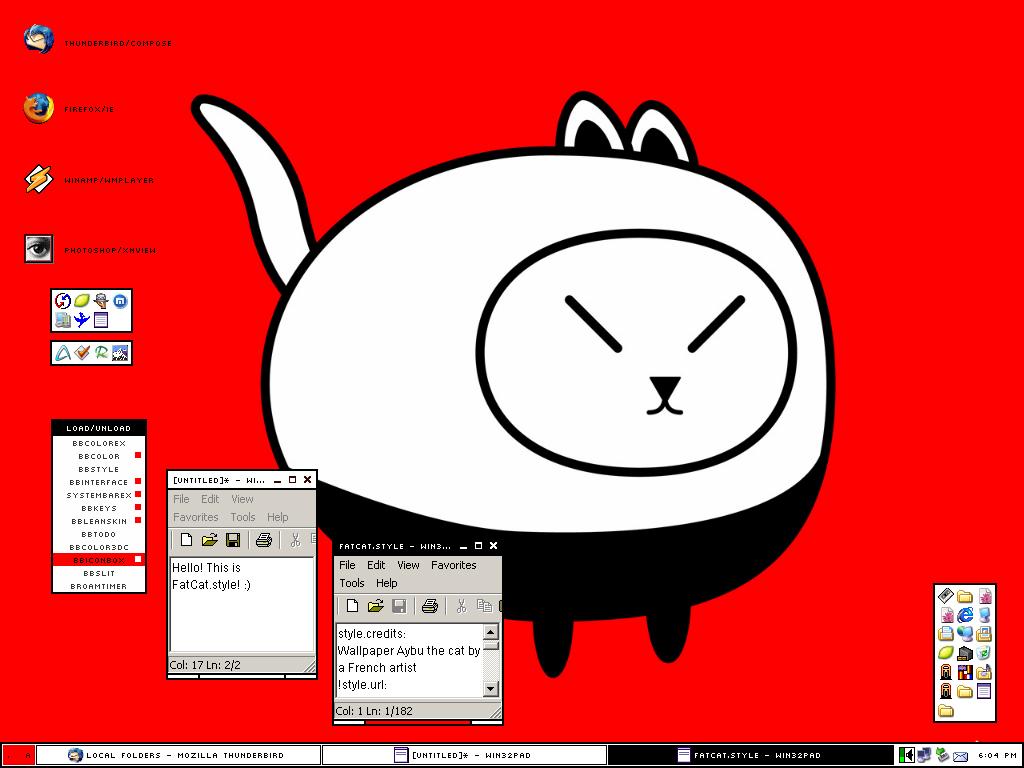Open Favorites menu in fatcat.style window
The image size is (1024, 768).
point(454,565)
